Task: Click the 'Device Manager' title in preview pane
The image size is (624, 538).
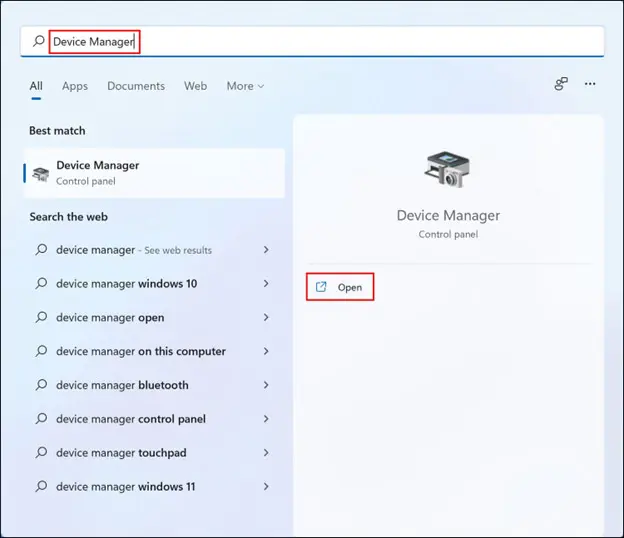Action: 448,215
